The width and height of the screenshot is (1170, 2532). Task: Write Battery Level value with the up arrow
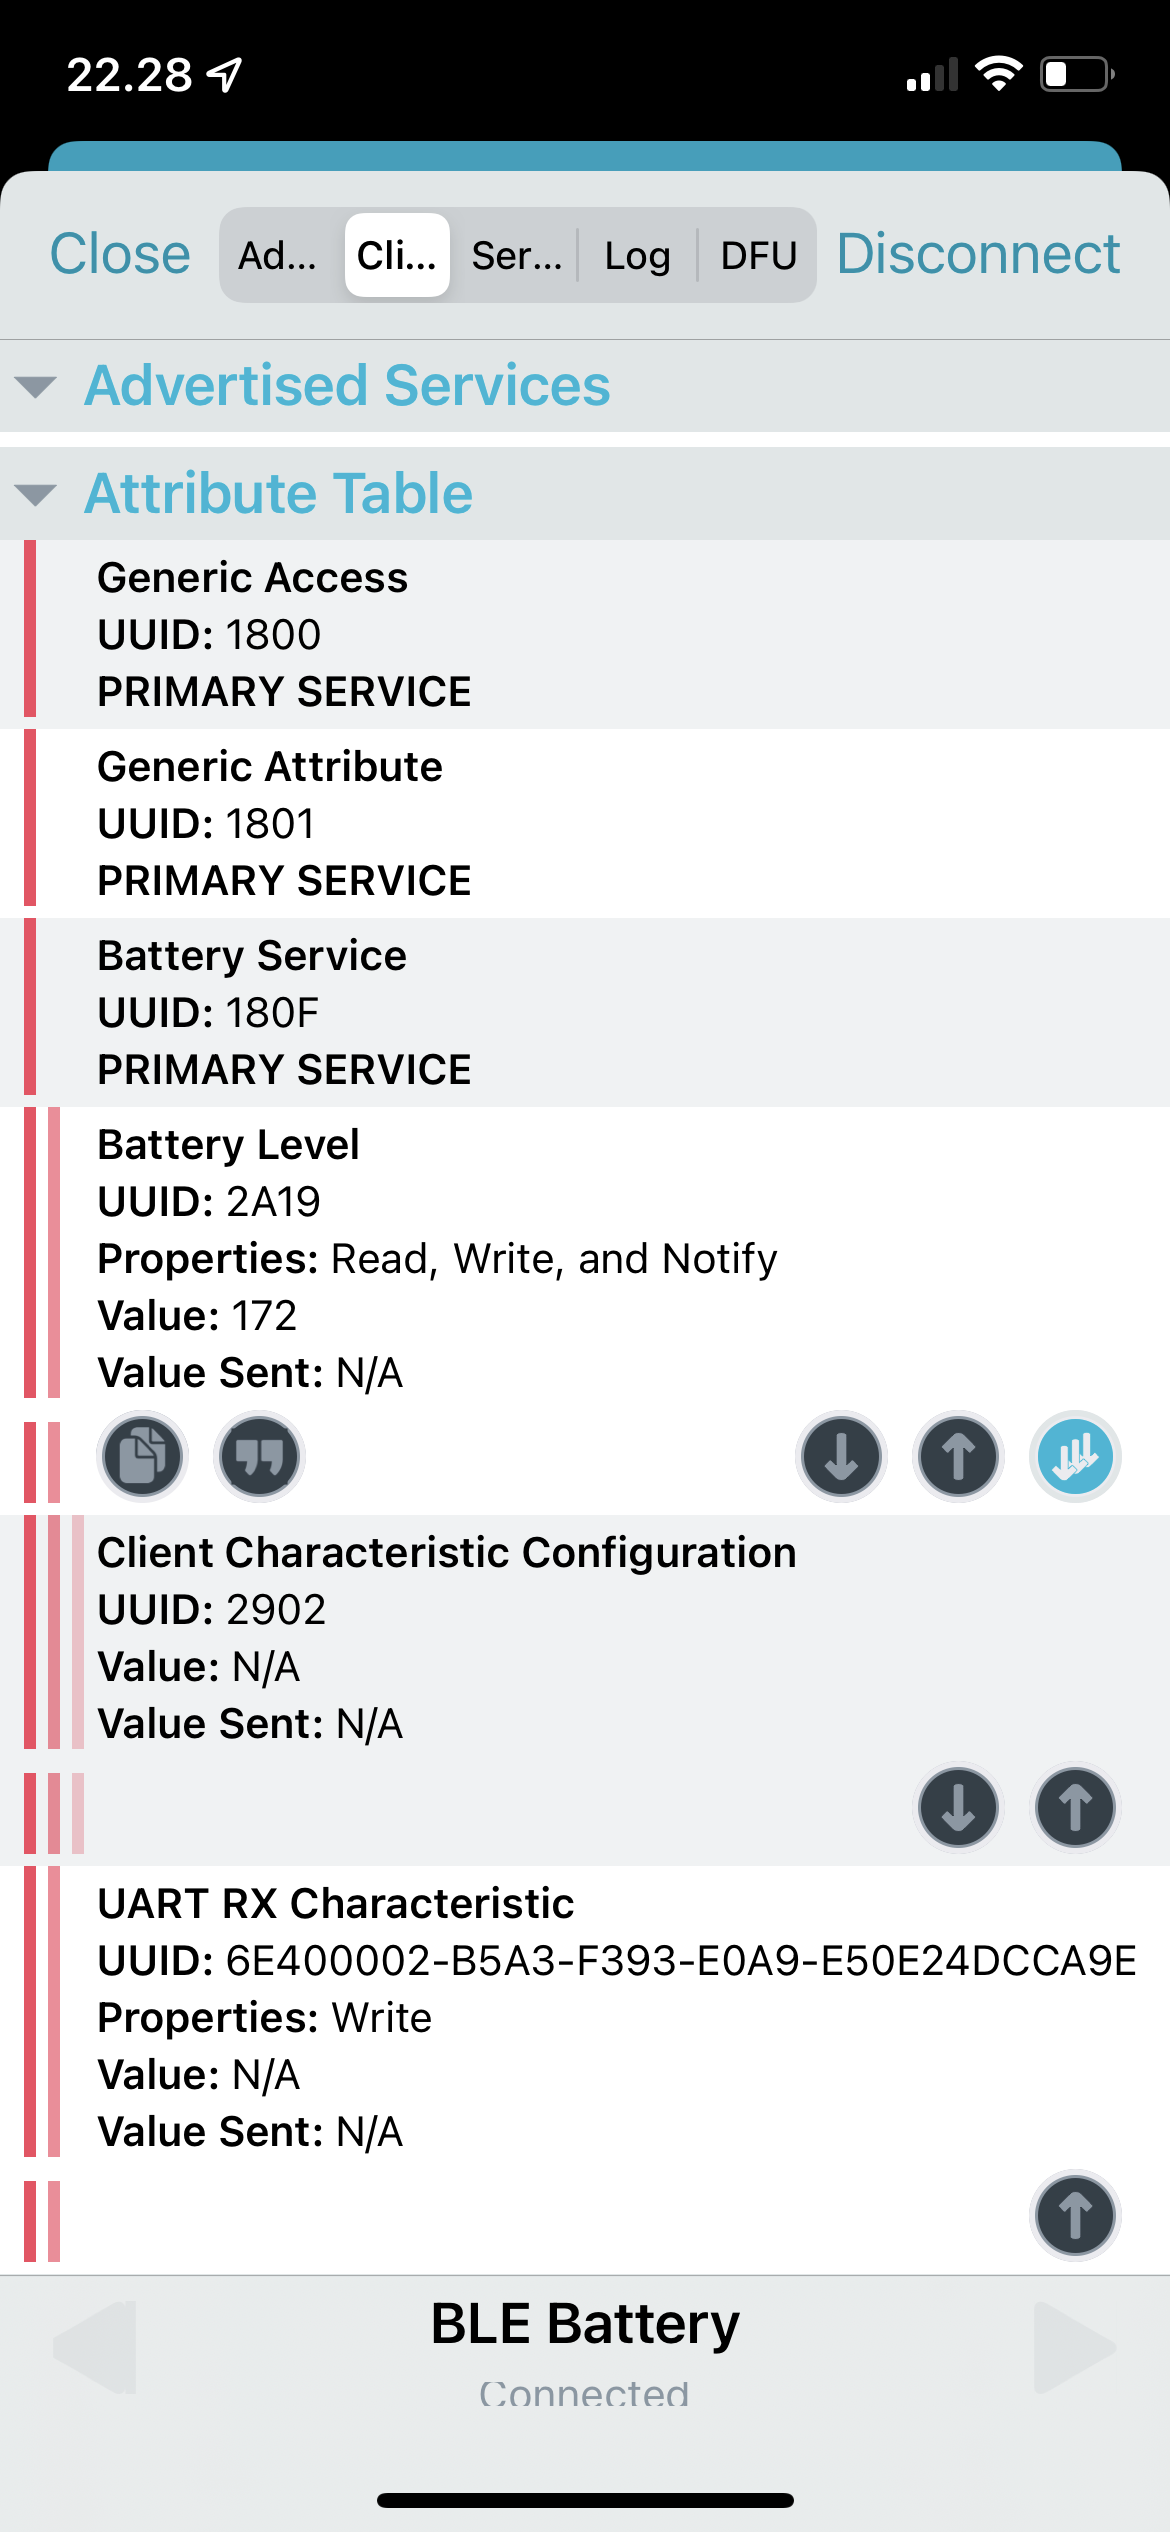(x=958, y=1456)
